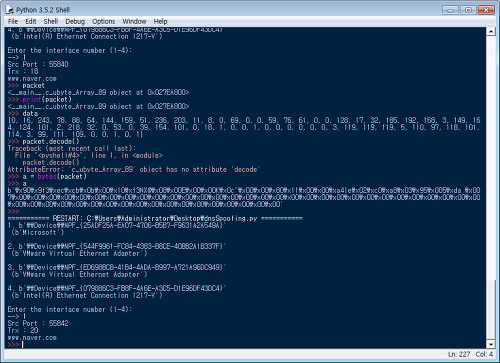Minimize the Python Shell window
Viewport: 500px width, 363px height.
coord(450,10)
